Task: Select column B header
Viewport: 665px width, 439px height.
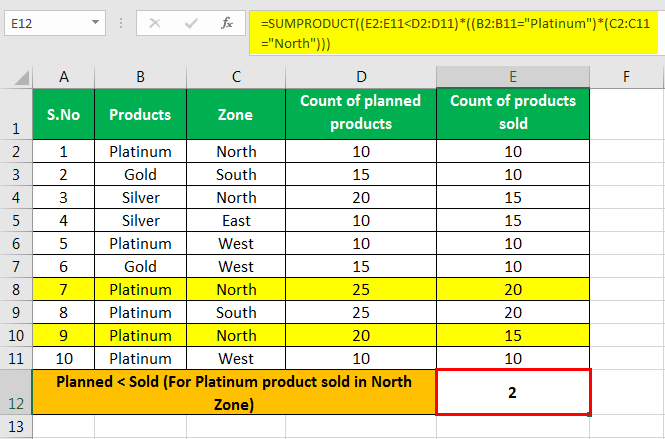Action: click(140, 77)
